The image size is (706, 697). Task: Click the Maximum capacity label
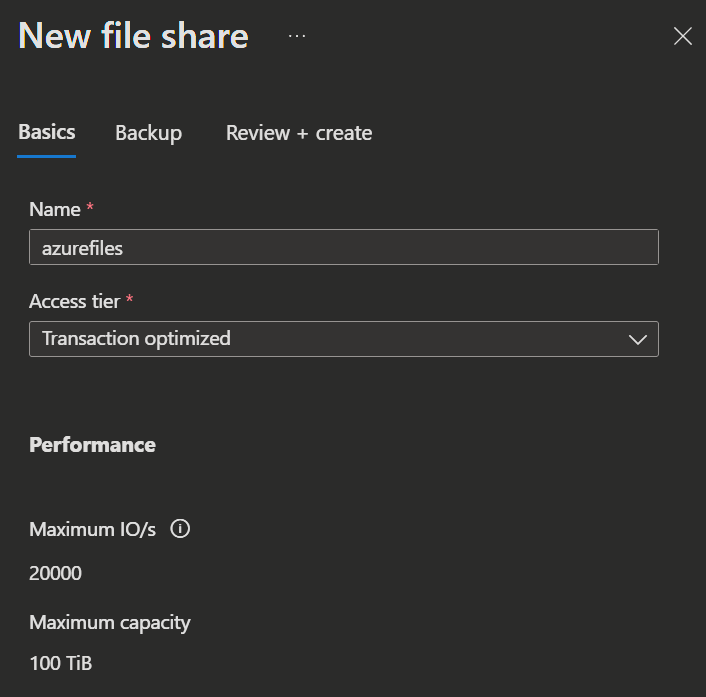click(110, 623)
